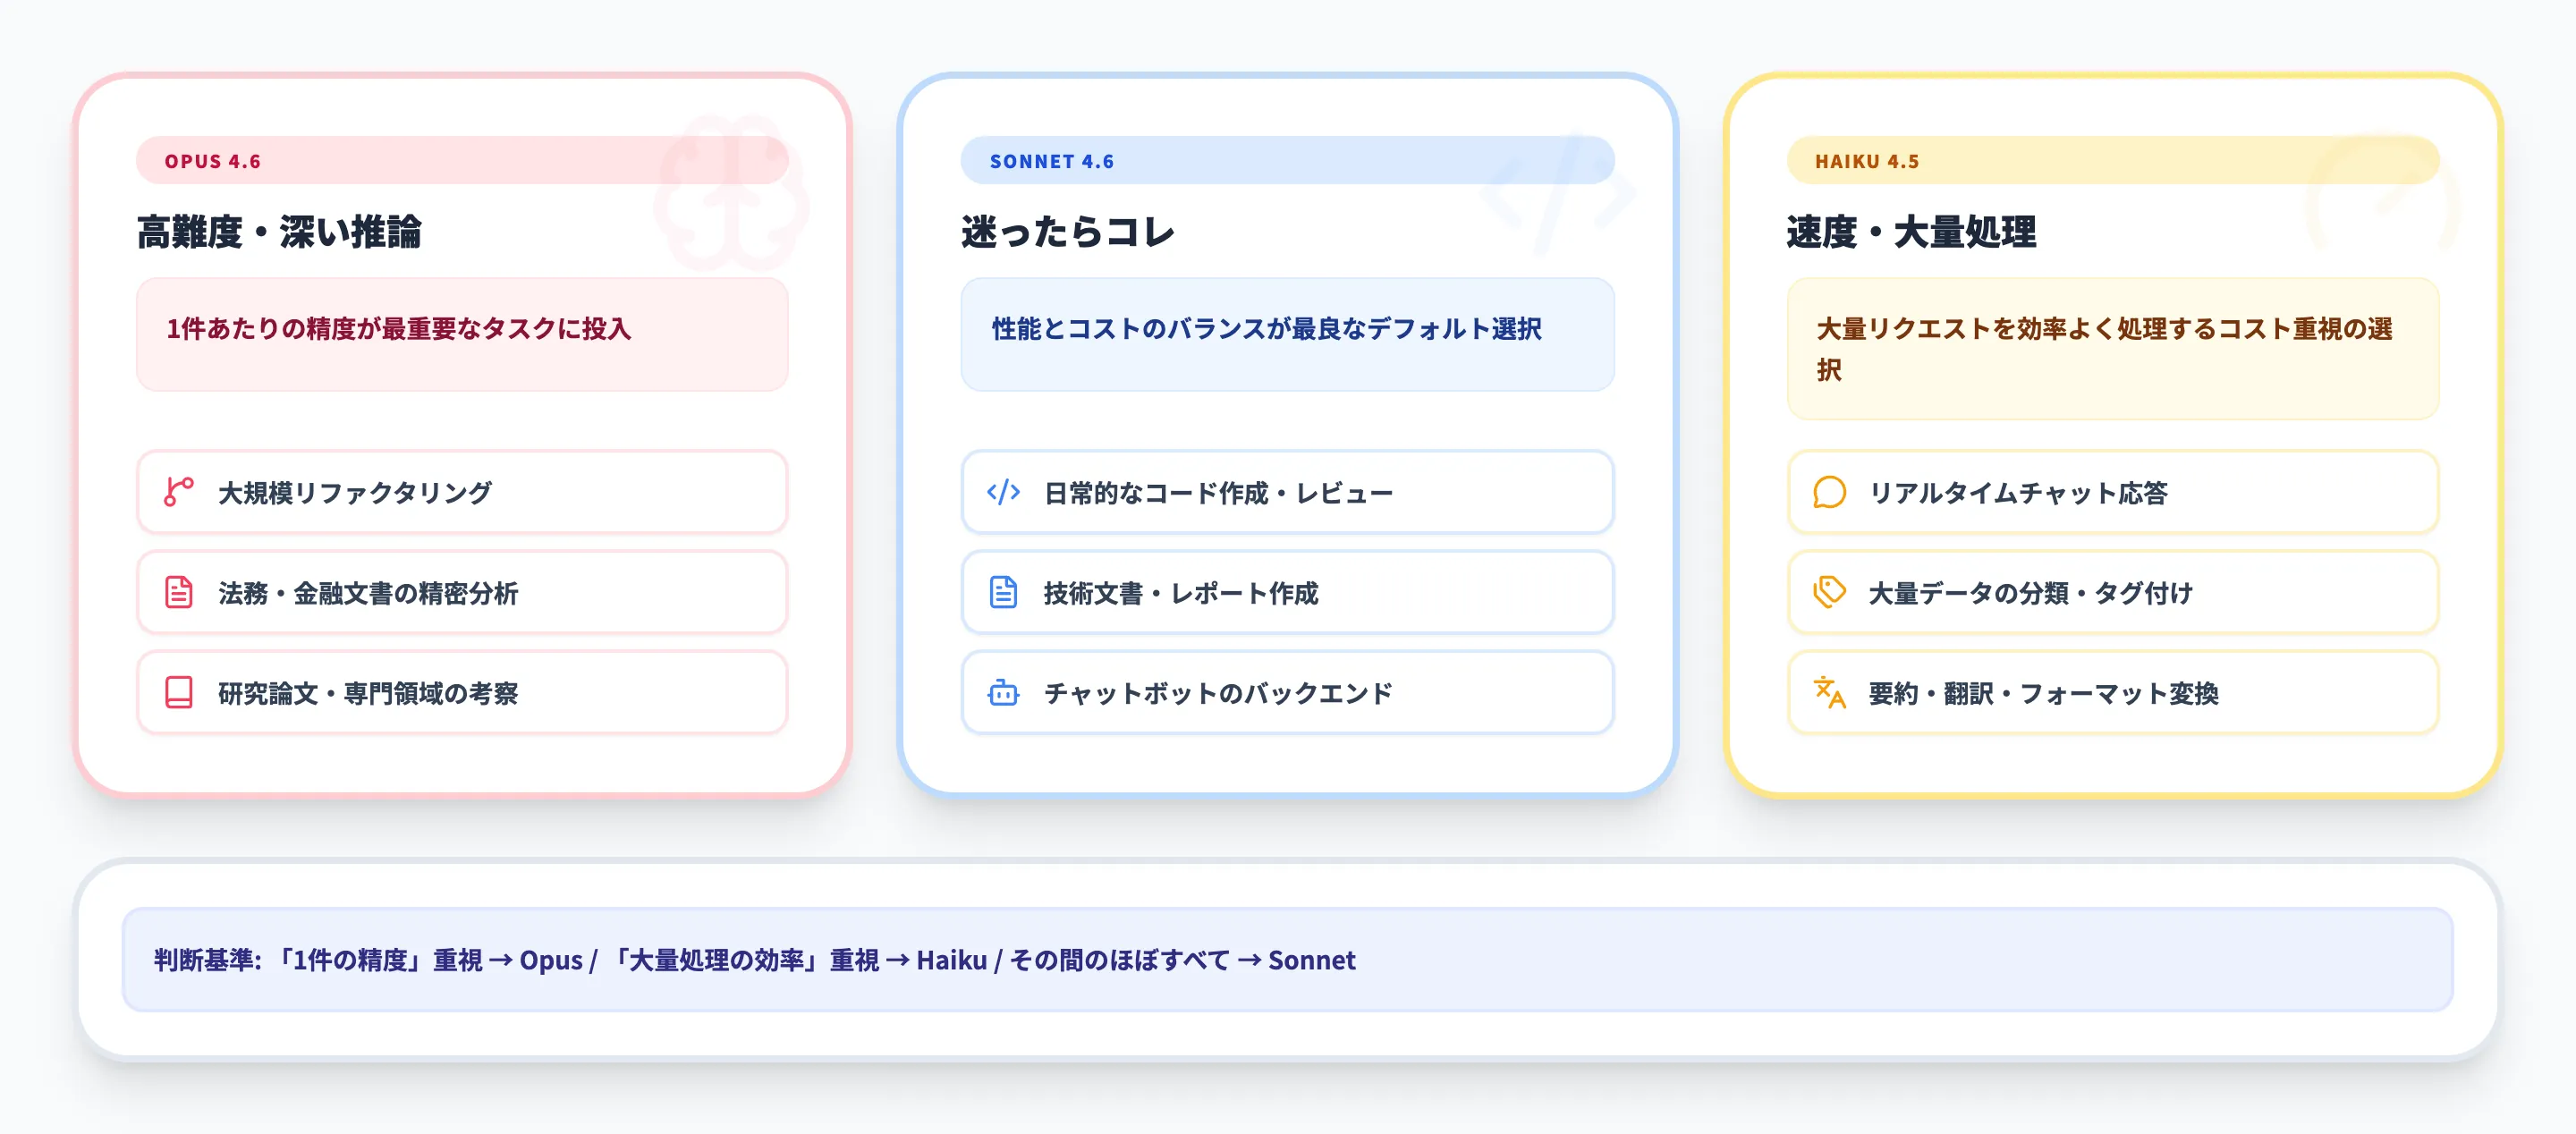This screenshot has width=2576, height=1134.
Task: Click the 1件あたりの精度が最重要 description box
Action: (461, 334)
